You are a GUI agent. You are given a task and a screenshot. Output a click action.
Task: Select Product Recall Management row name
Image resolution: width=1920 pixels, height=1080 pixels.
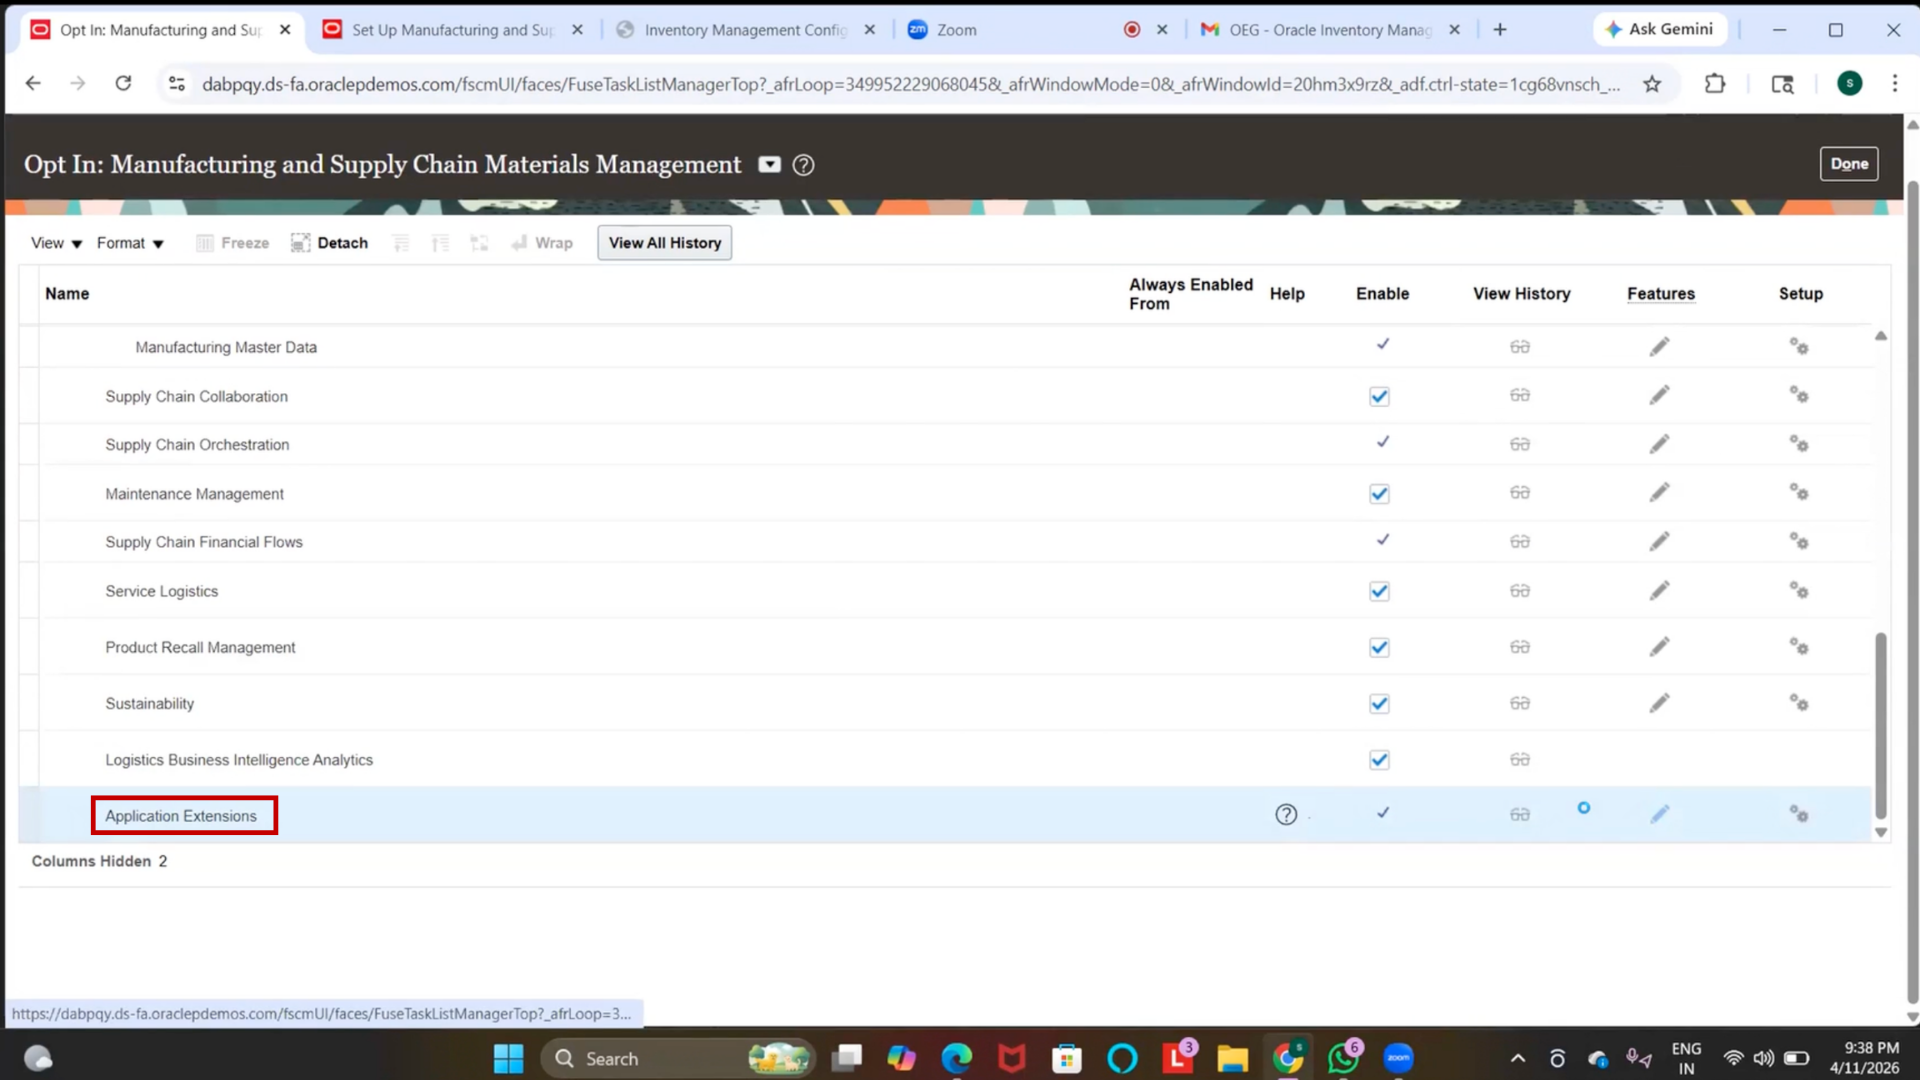coord(200,648)
